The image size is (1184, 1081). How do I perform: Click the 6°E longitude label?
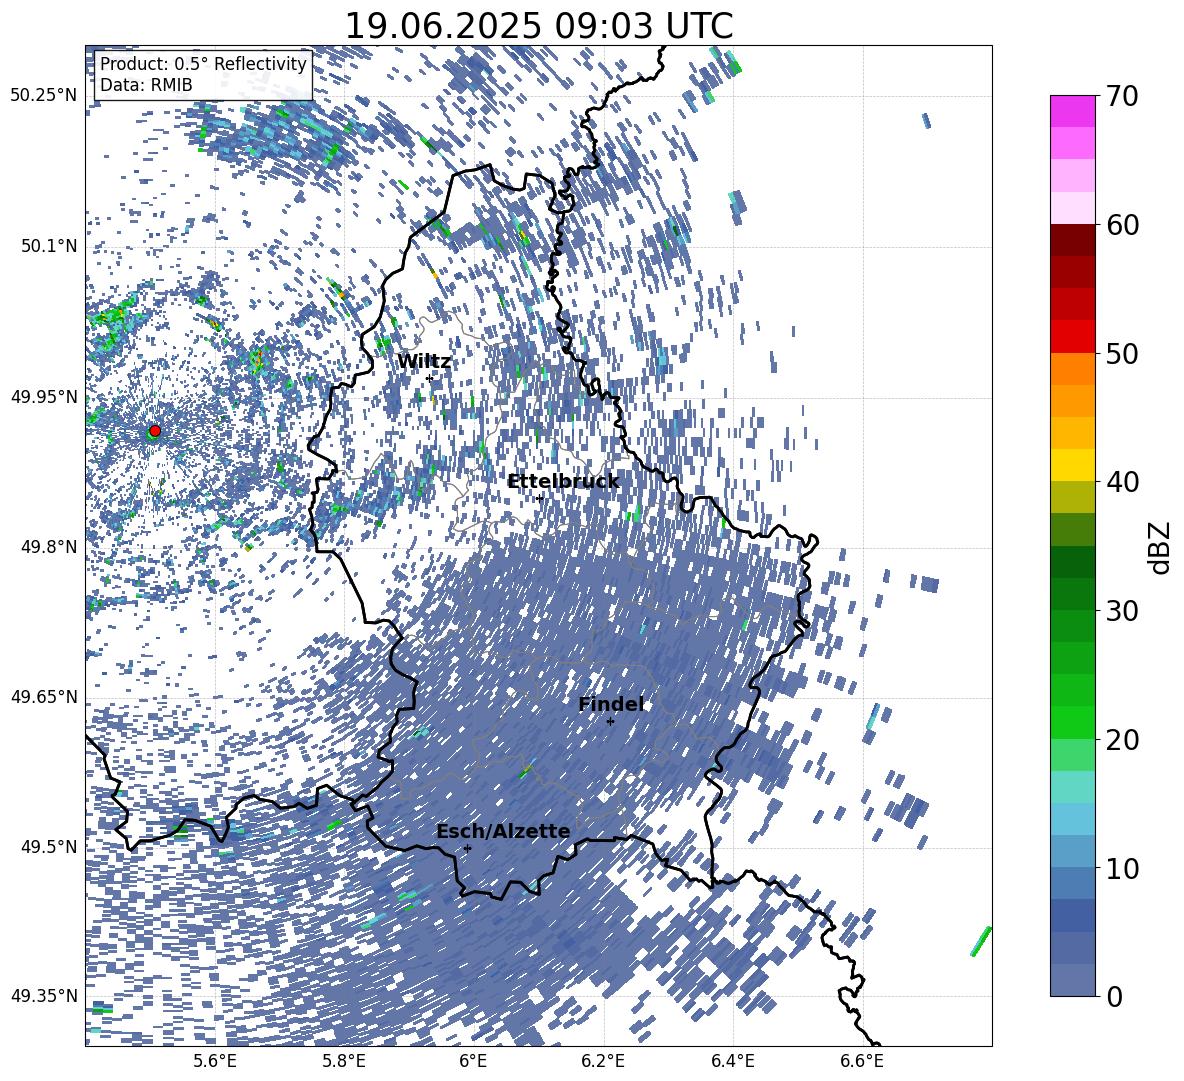pos(473,1061)
